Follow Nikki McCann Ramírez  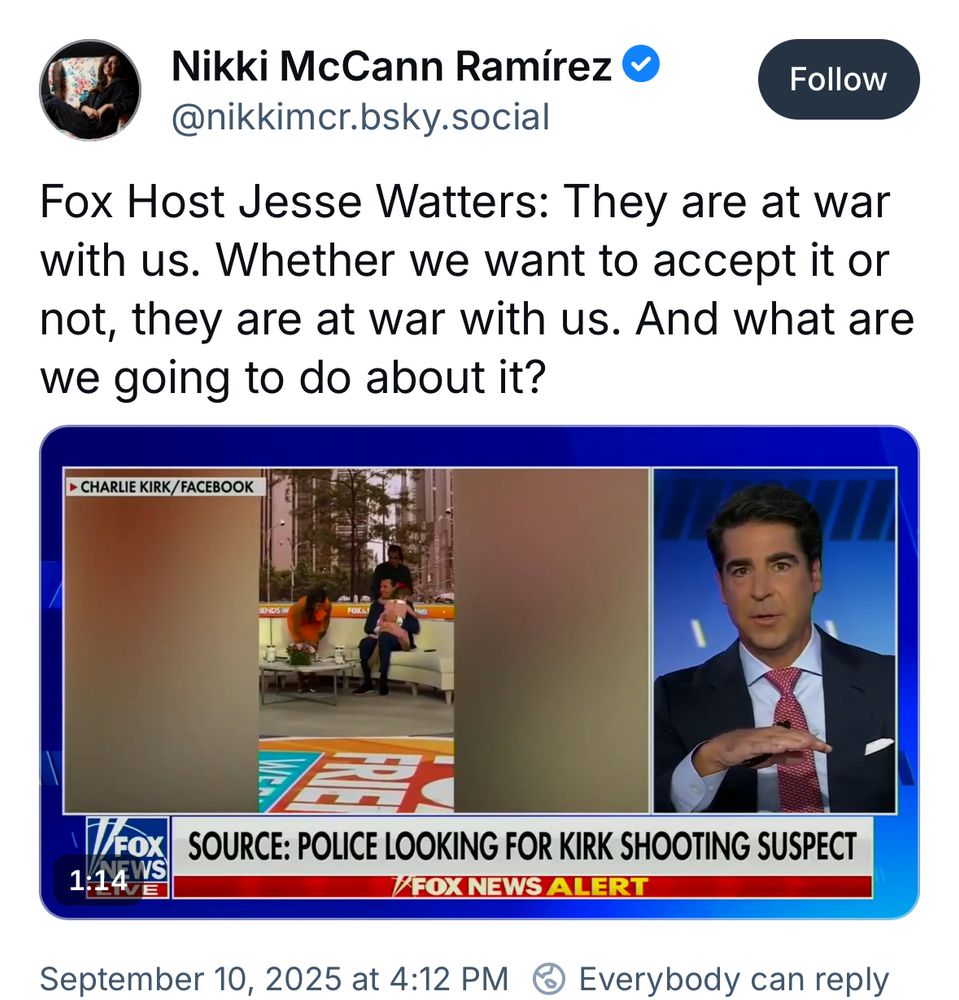point(838,79)
